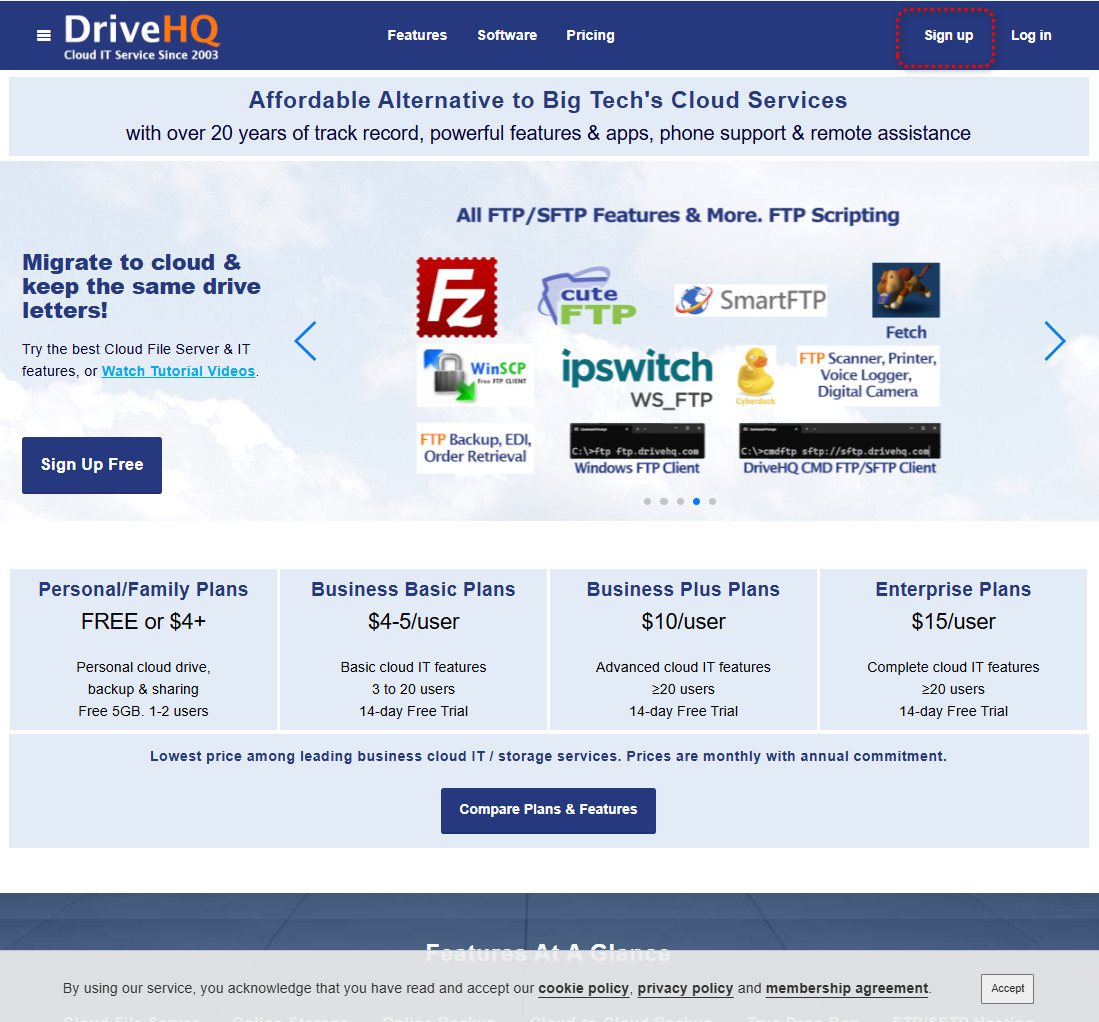Click the FileZilla logo icon
Screen dimensions: 1099x1022
[457, 297]
